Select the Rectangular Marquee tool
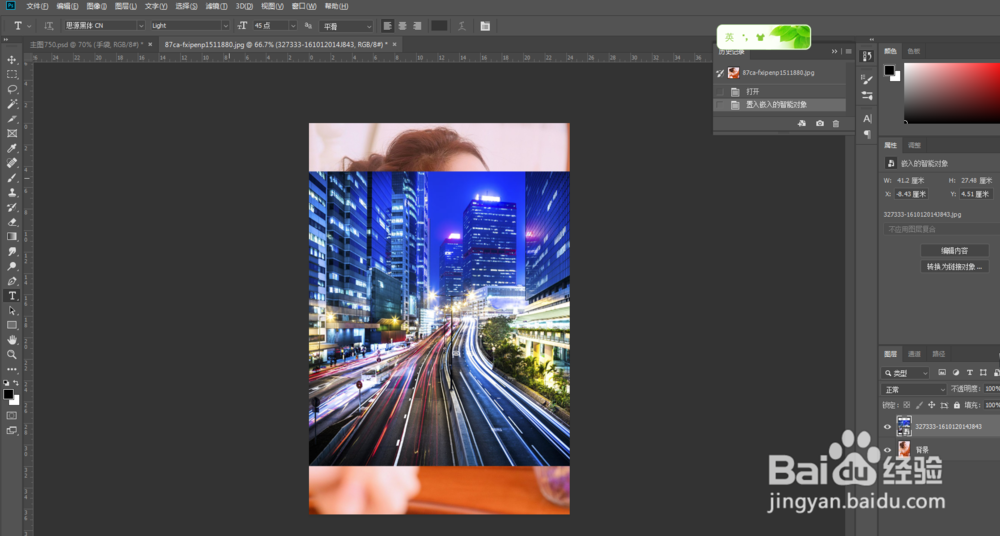 (11, 74)
